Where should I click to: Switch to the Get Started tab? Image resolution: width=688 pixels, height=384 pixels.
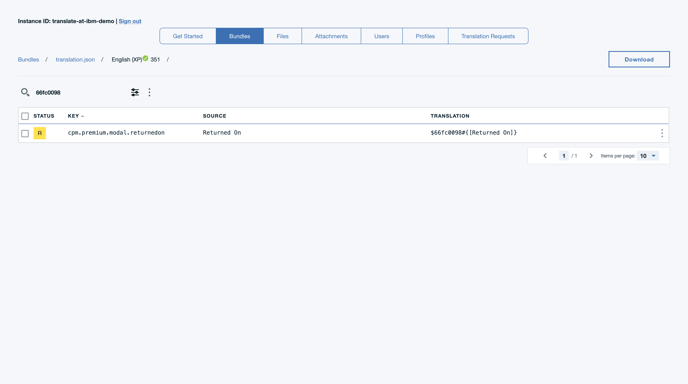[188, 36]
